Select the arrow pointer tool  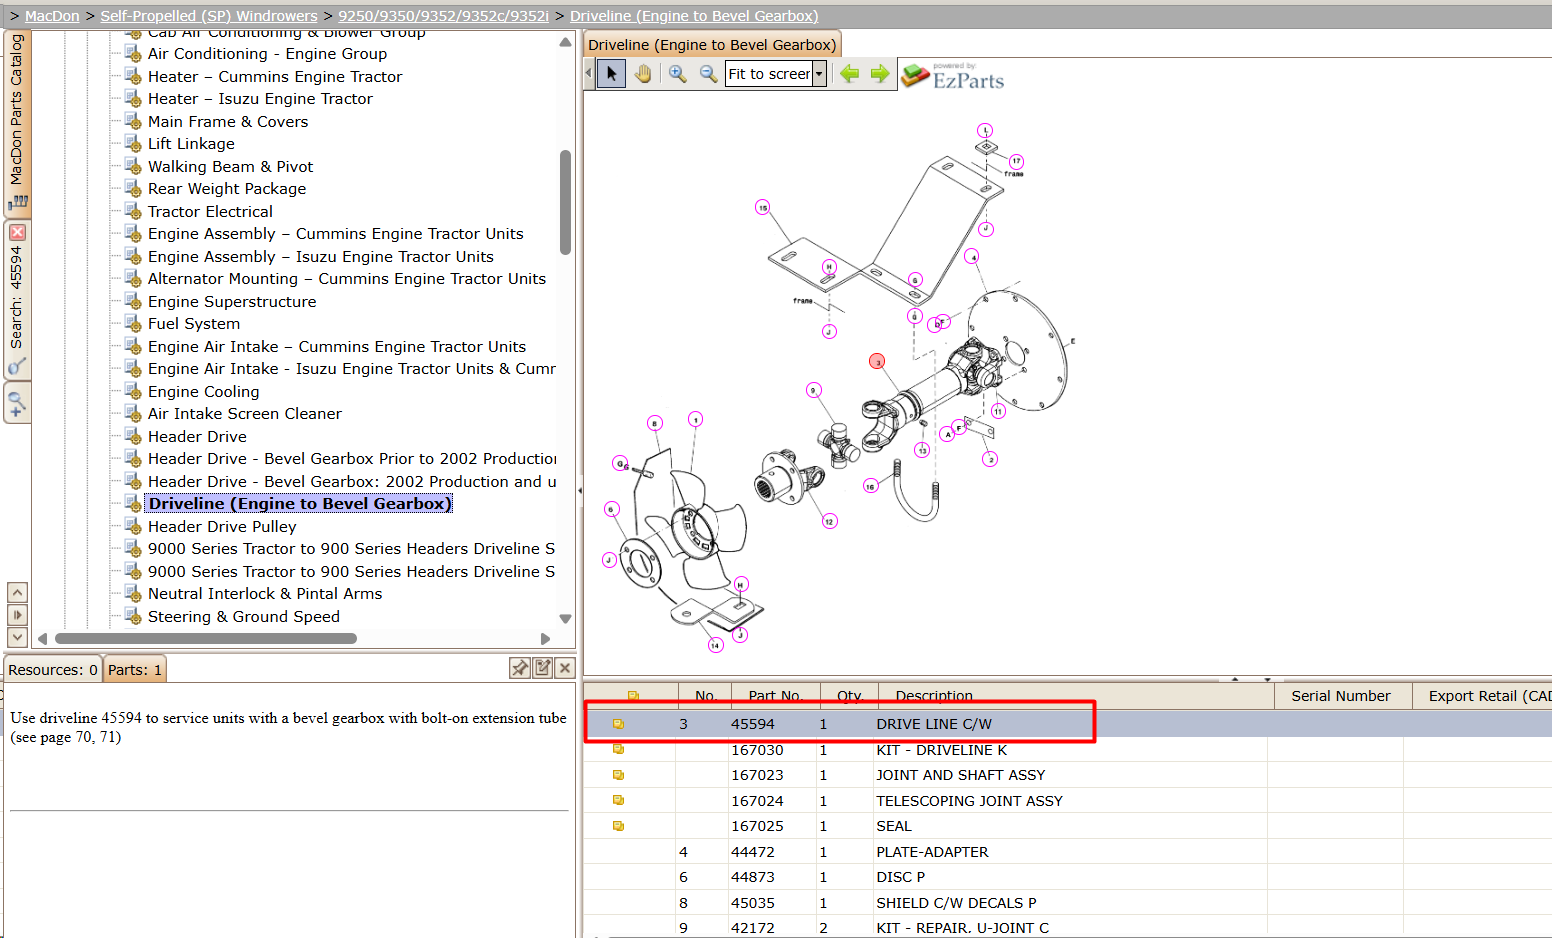pyautogui.click(x=612, y=74)
